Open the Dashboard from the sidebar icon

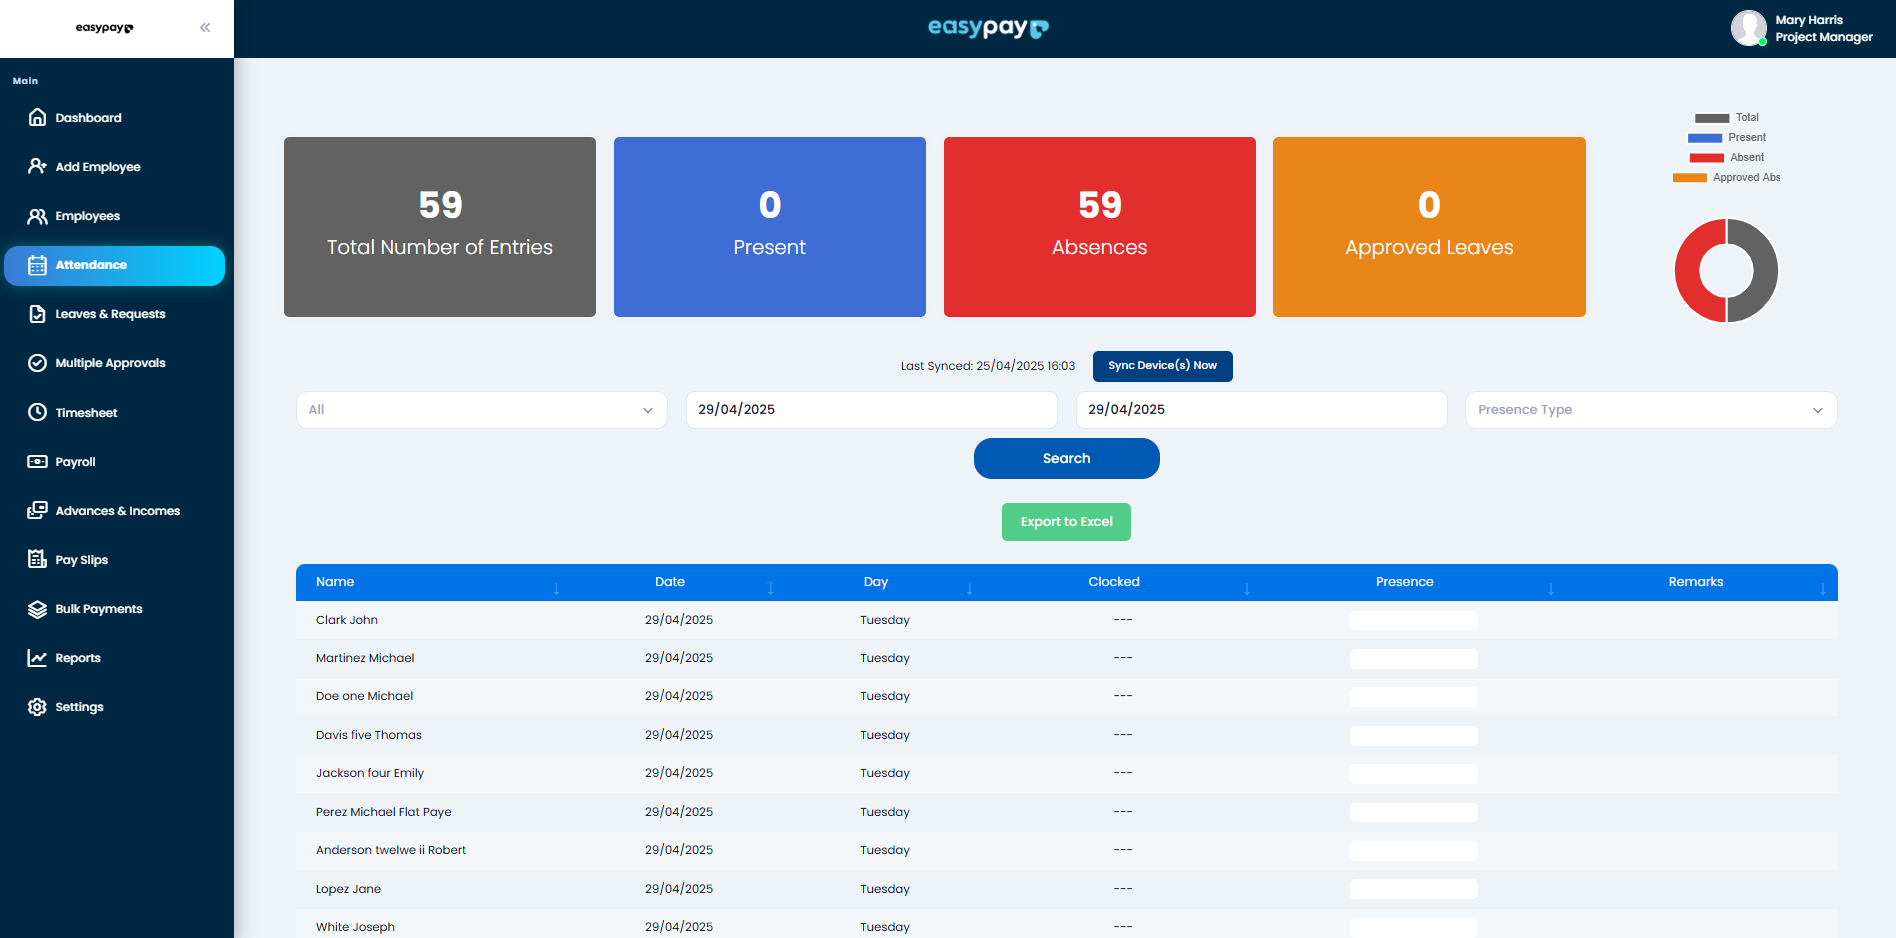click(37, 117)
